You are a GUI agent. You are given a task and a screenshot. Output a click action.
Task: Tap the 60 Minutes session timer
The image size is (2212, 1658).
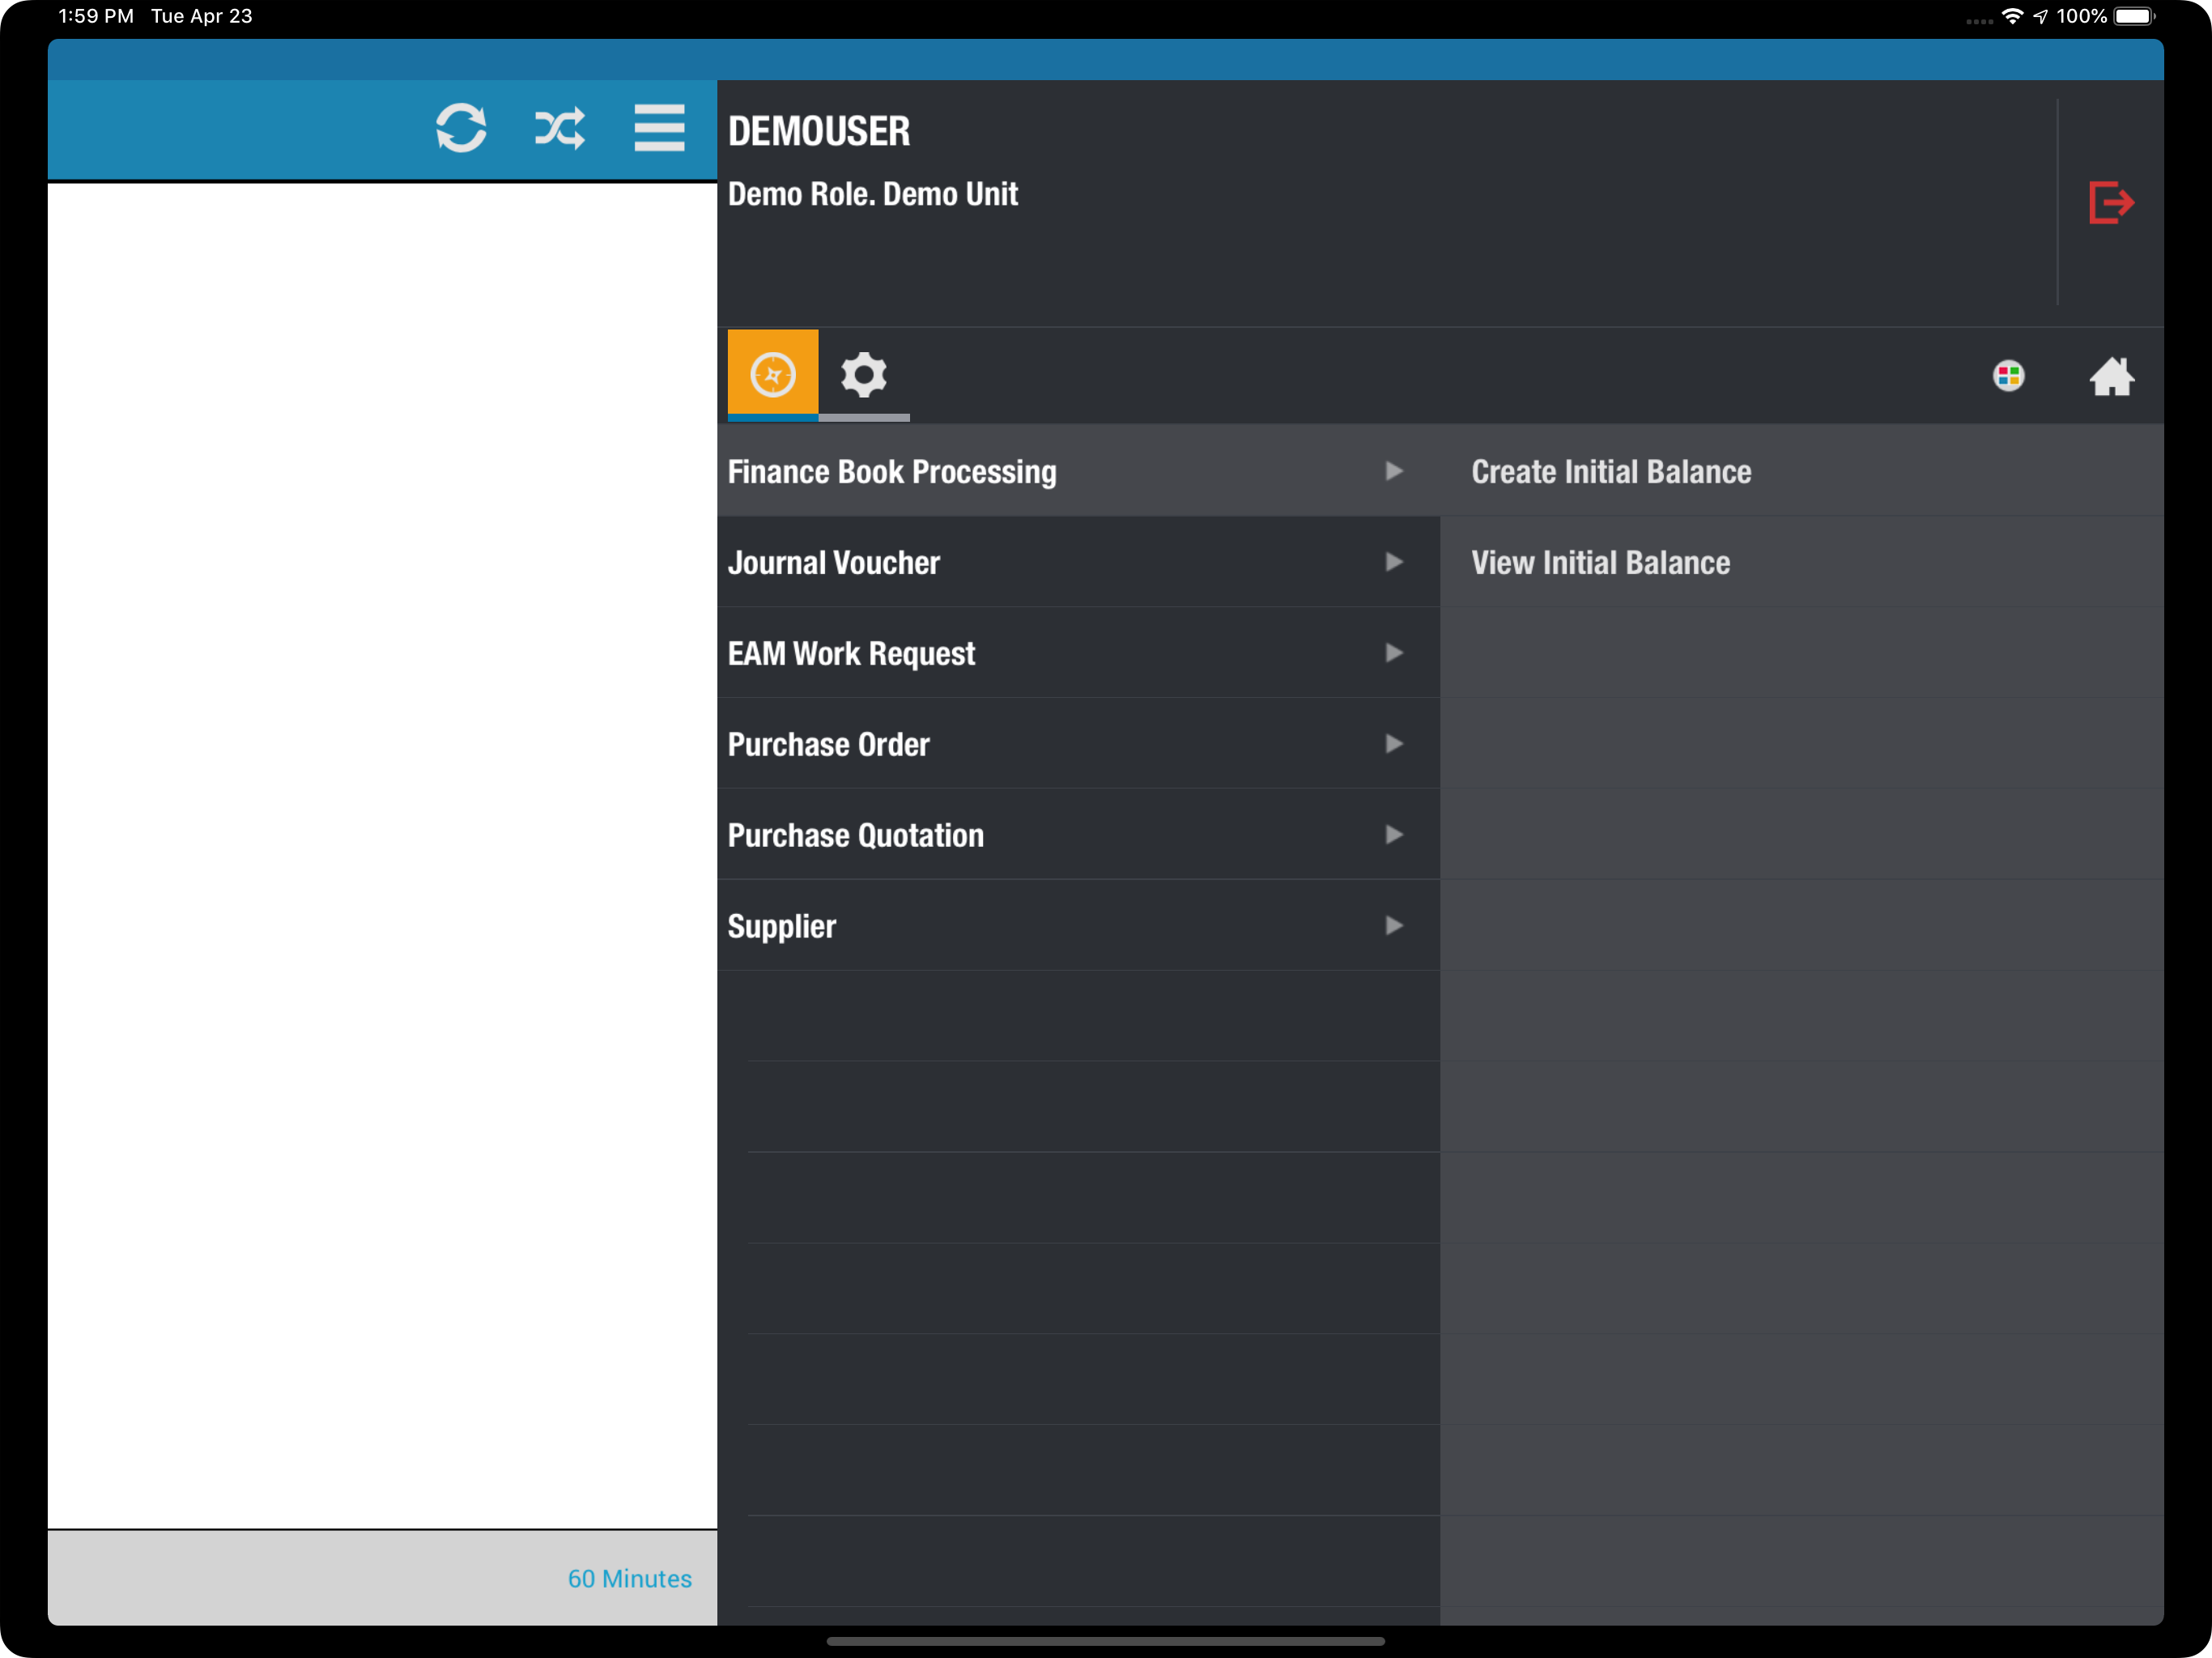point(630,1578)
